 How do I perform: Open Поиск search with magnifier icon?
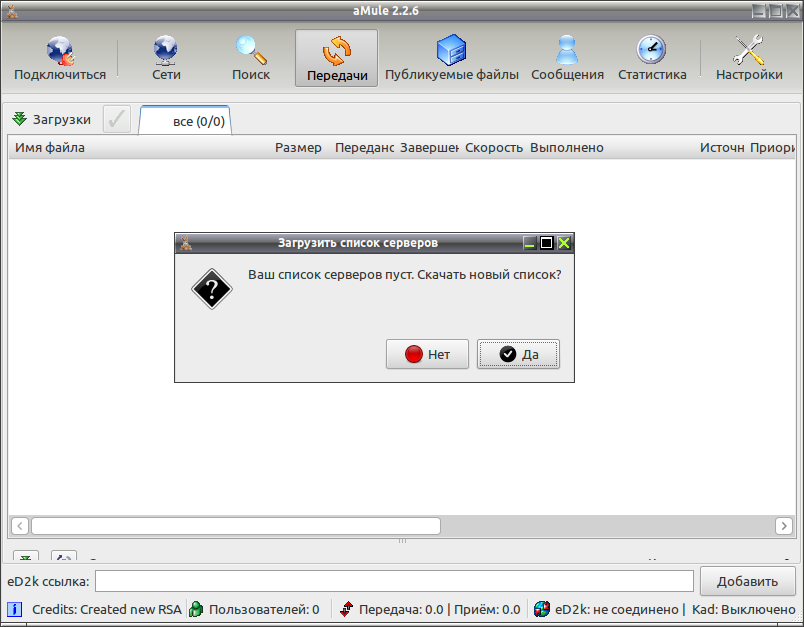(x=251, y=58)
